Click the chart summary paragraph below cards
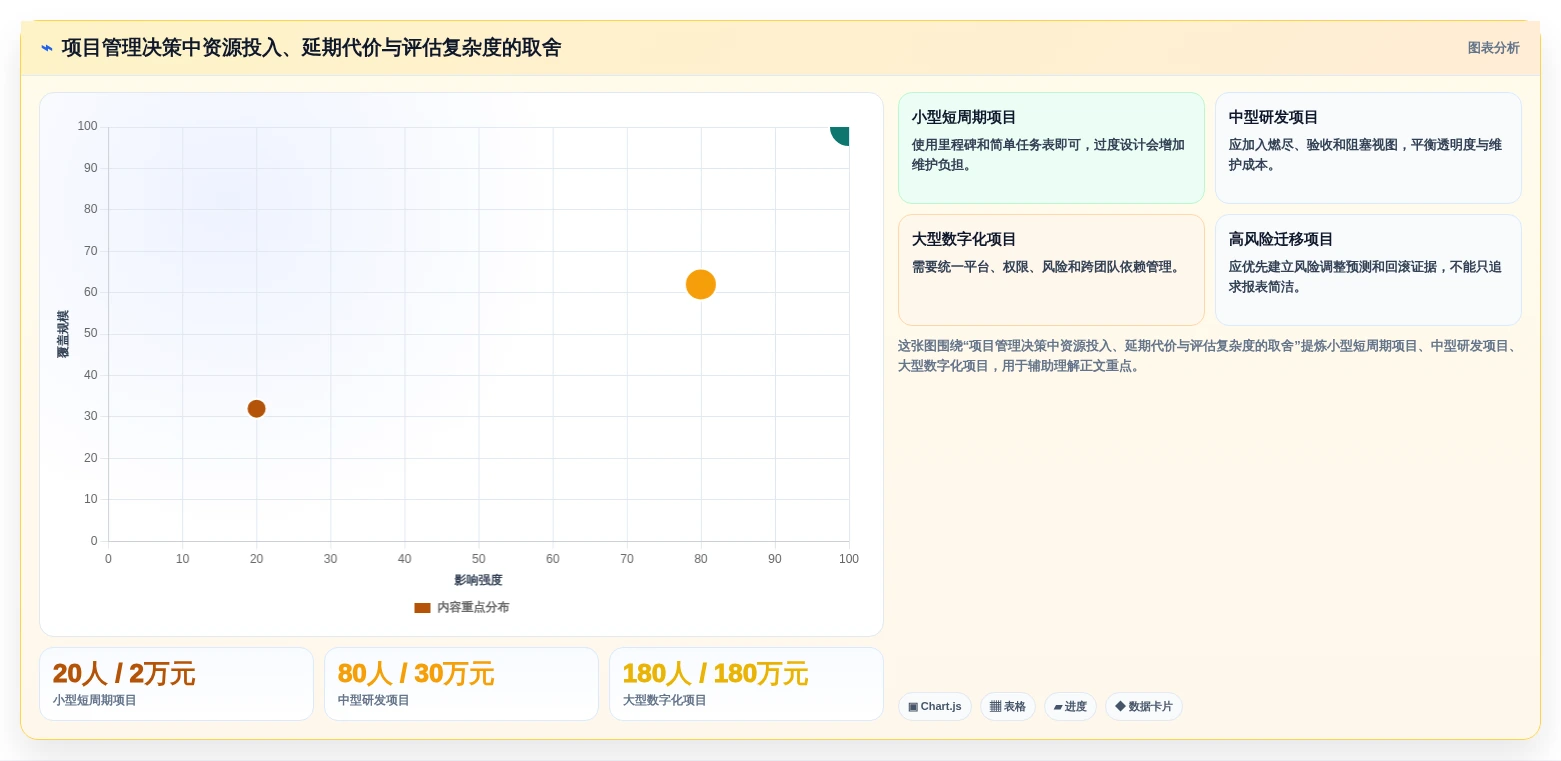Image resolution: width=1561 pixels, height=761 pixels. coord(1209,356)
